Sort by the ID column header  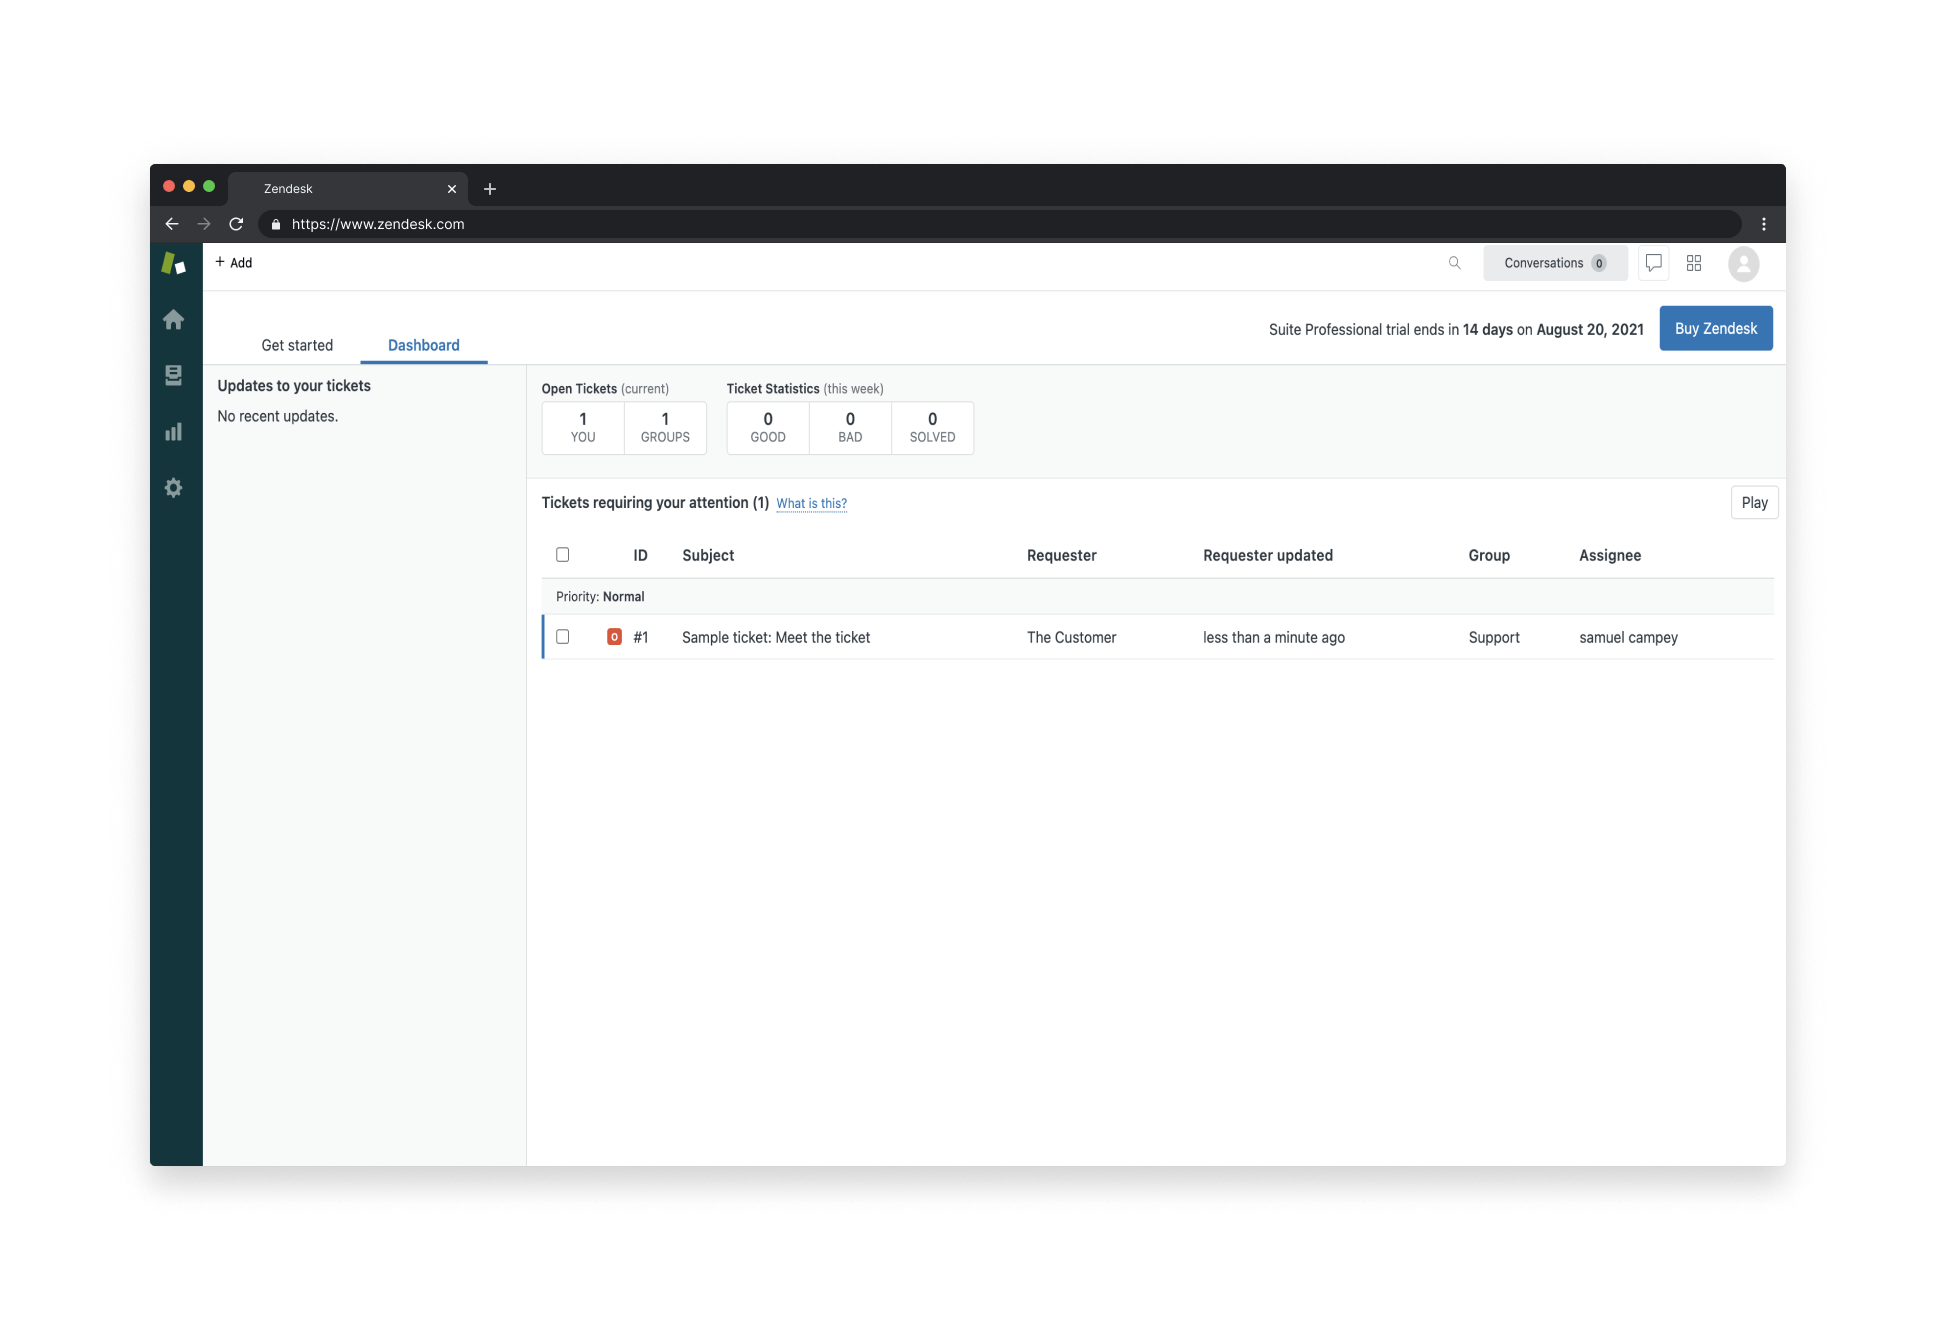coord(640,556)
